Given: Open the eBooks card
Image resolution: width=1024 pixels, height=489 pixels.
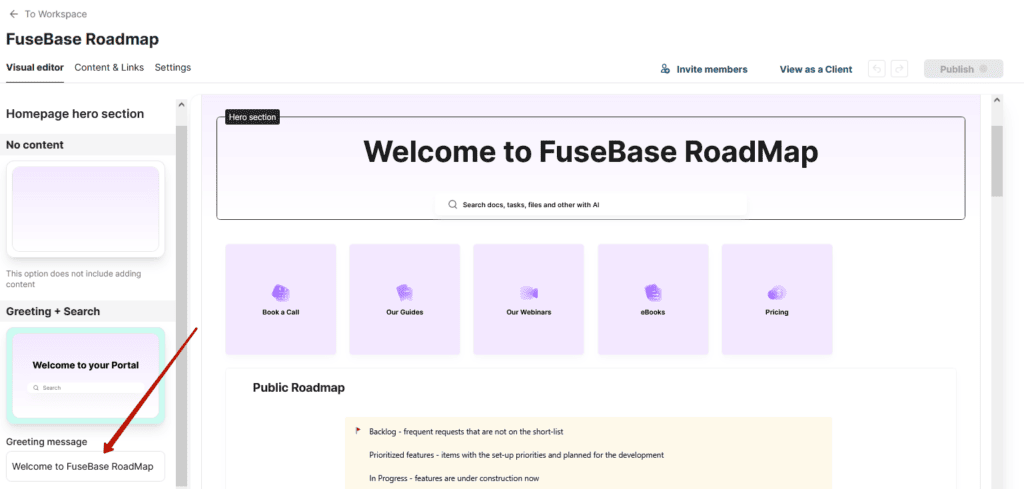Looking at the screenshot, I should (x=653, y=299).
